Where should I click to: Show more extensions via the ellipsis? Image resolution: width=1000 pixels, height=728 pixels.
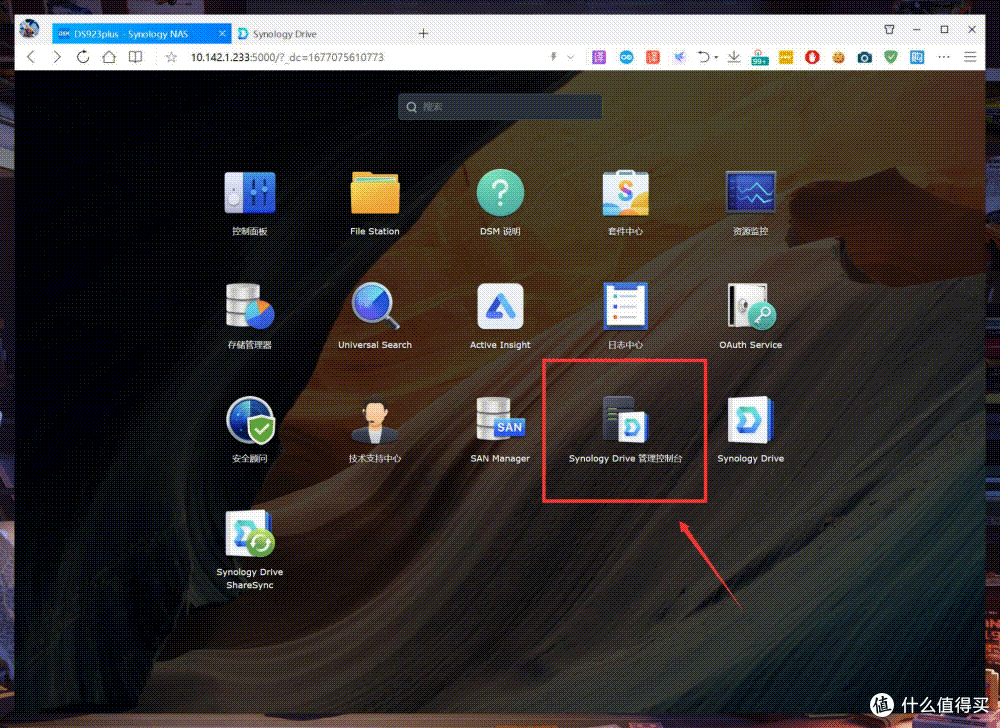pyautogui.click(x=944, y=57)
